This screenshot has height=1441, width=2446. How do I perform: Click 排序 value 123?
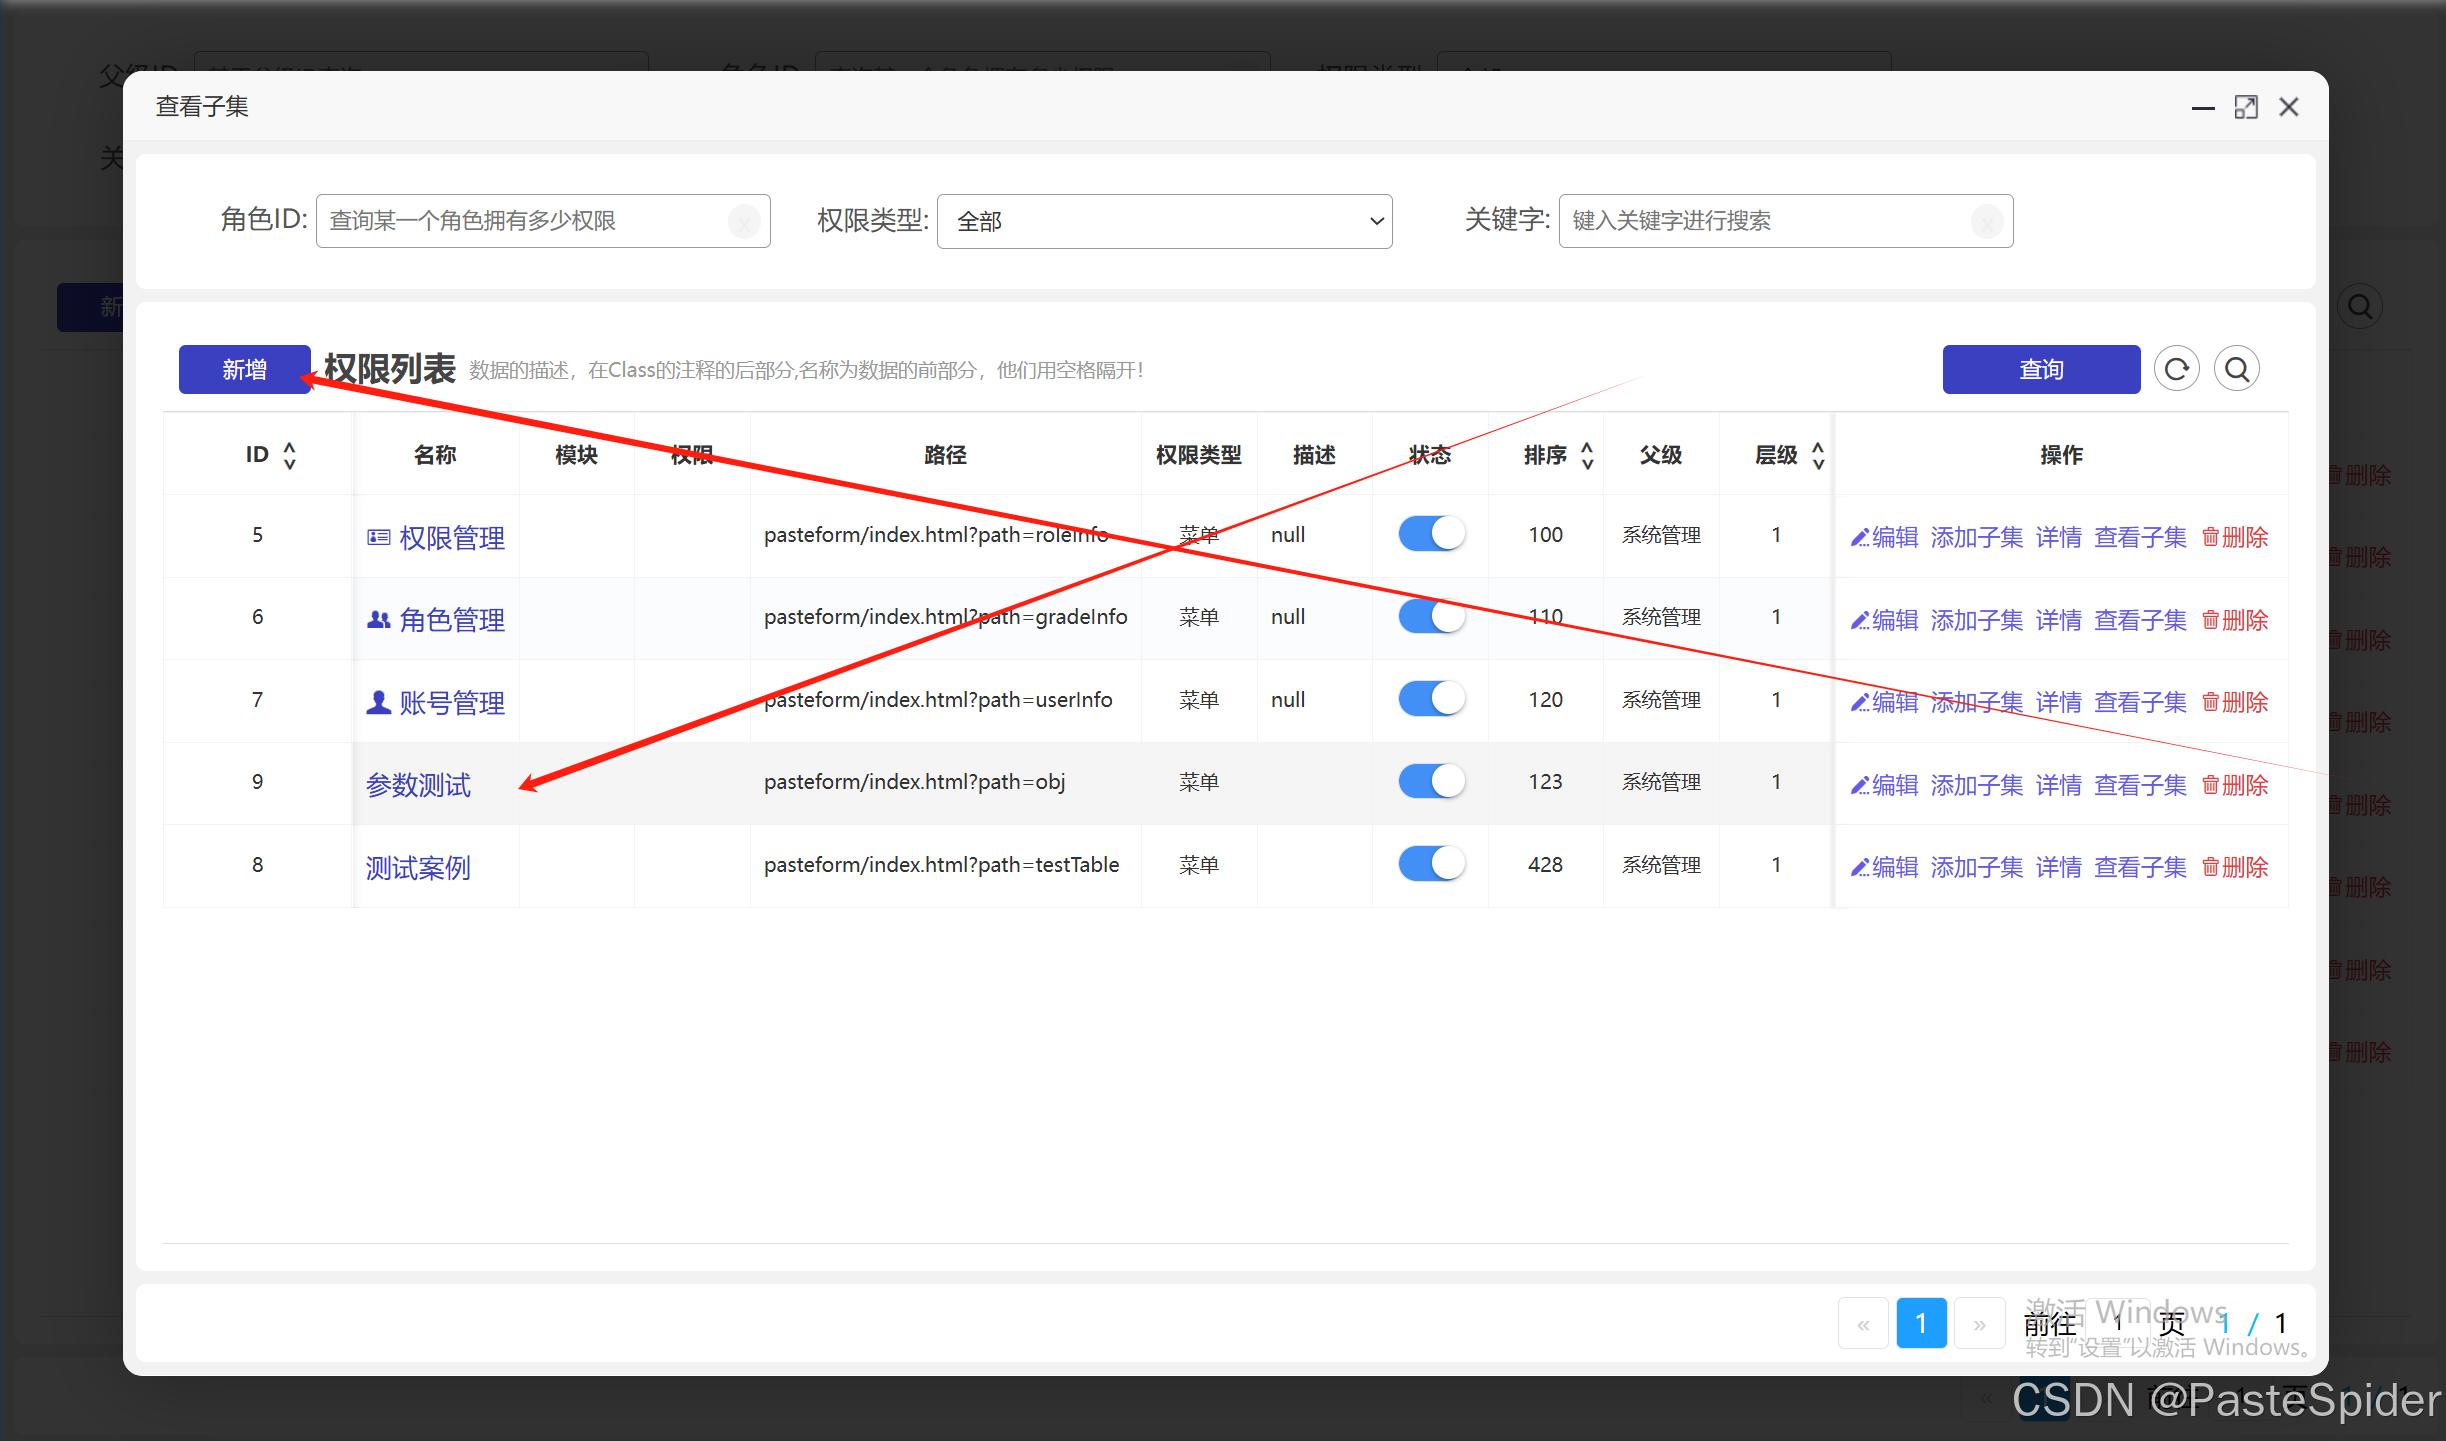pyautogui.click(x=1545, y=782)
